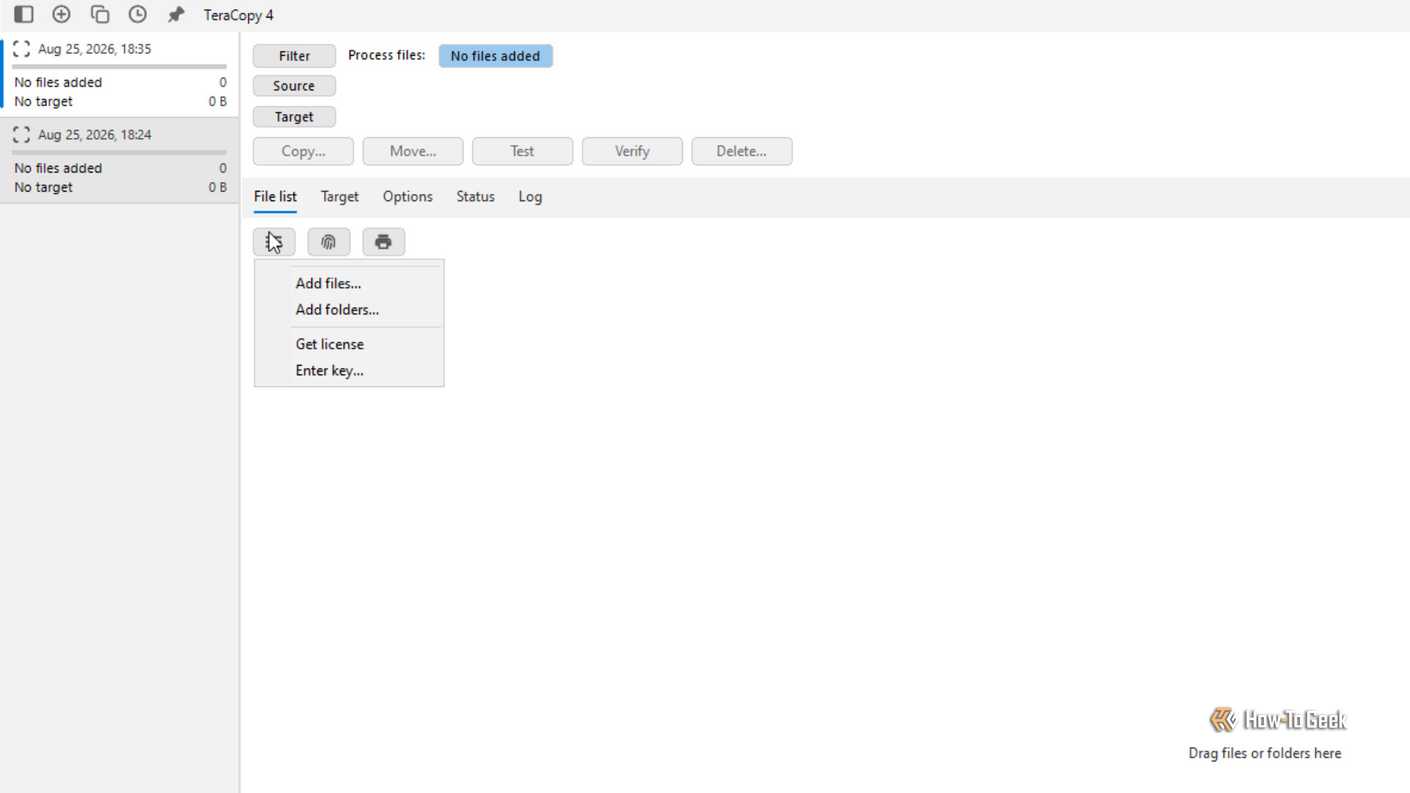Screen dimensions: 1410x793
Task: Click the progress bar of the 18:24 job
Action: click(120, 152)
